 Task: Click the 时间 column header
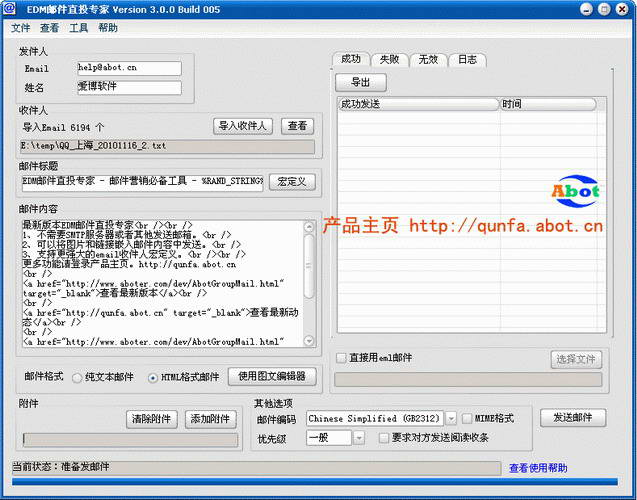click(548, 104)
